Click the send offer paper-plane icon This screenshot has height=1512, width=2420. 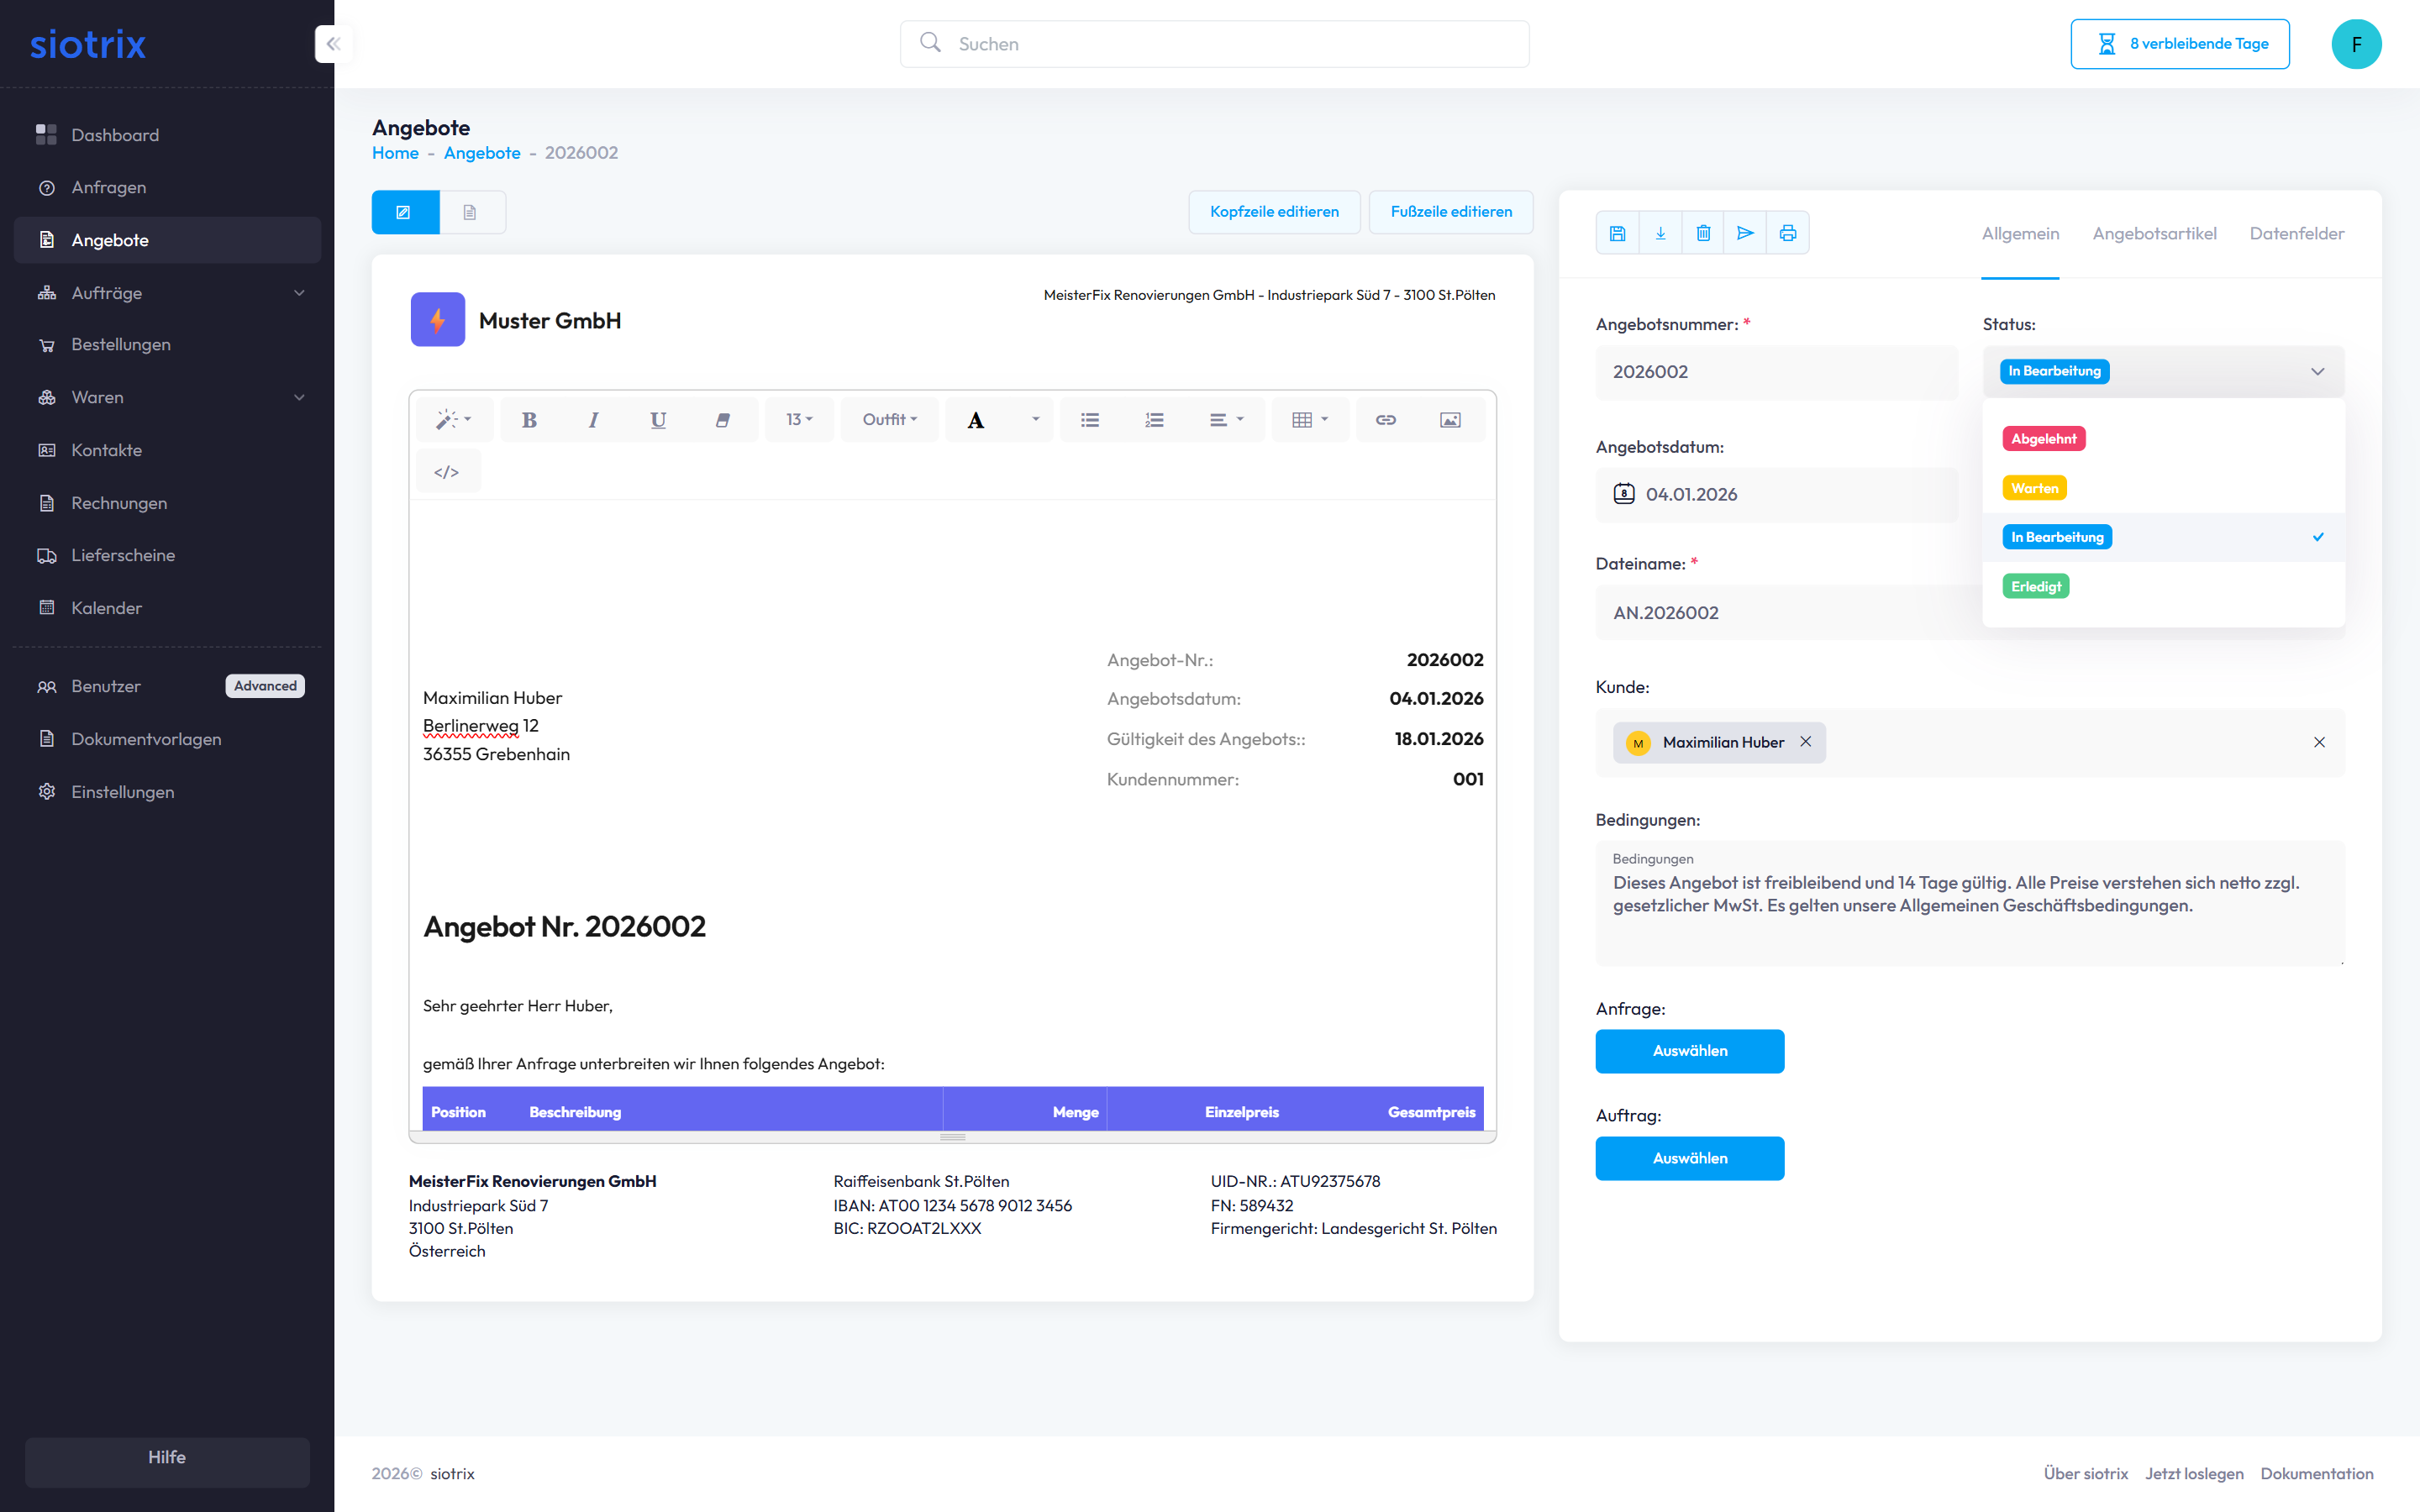[1745, 233]
